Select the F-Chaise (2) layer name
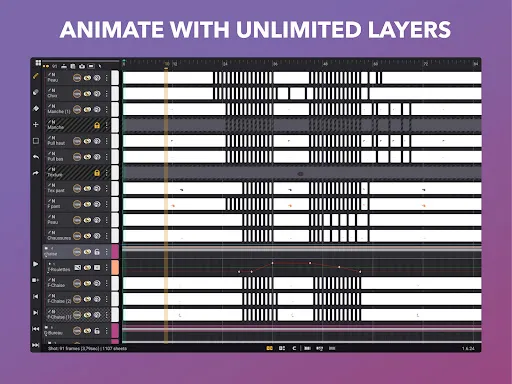 [x=59, y=301]
